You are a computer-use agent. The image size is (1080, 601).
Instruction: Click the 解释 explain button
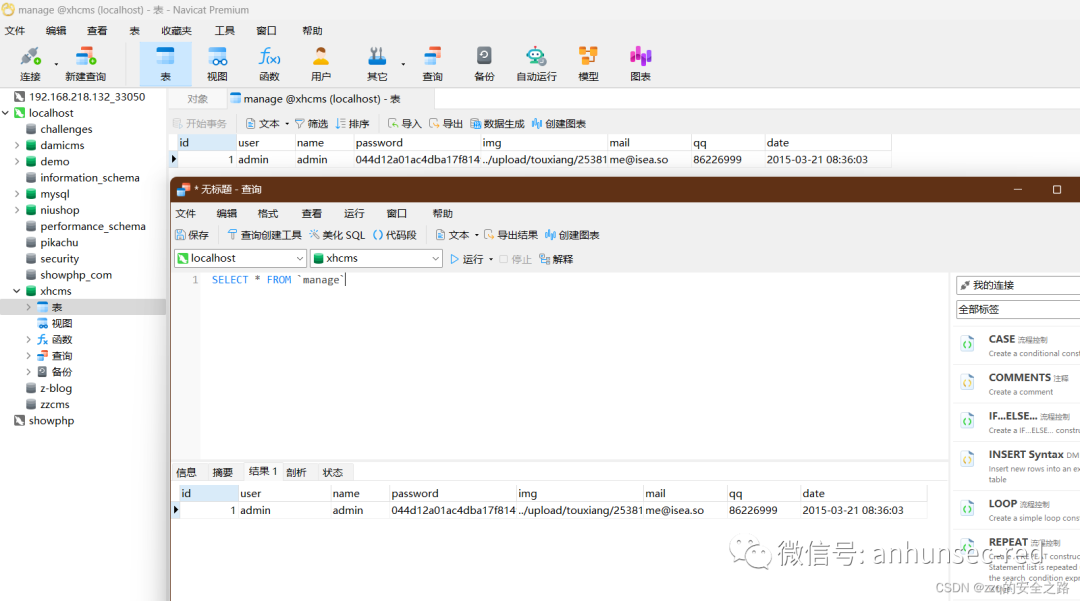(557, 260)
